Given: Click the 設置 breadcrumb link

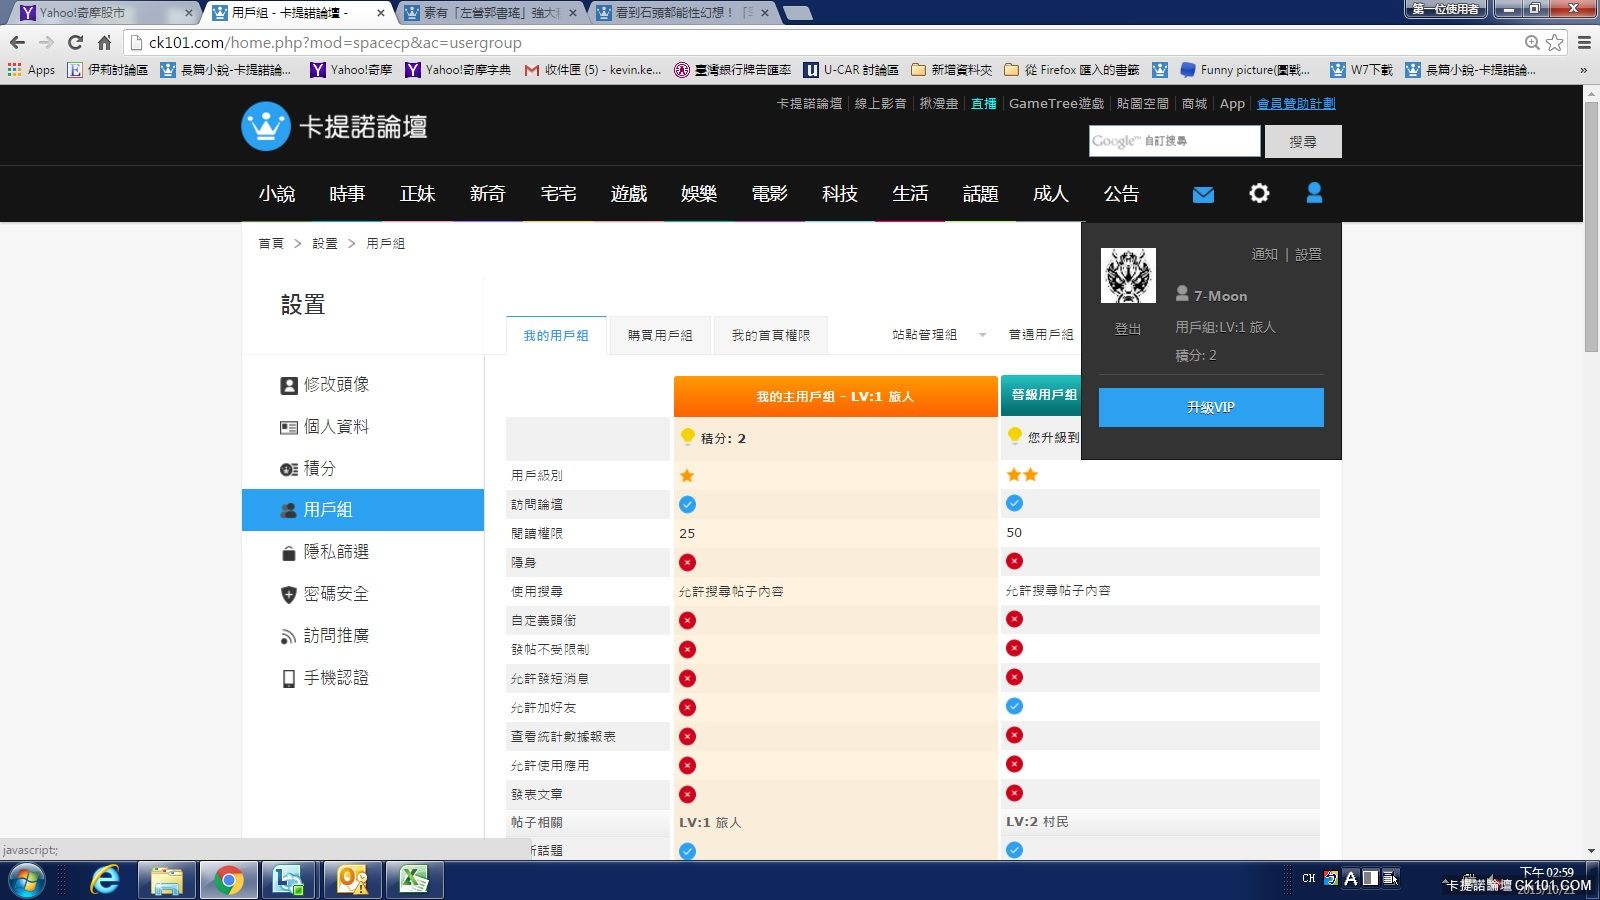Looking at the screenshot, I should point(325,243).
